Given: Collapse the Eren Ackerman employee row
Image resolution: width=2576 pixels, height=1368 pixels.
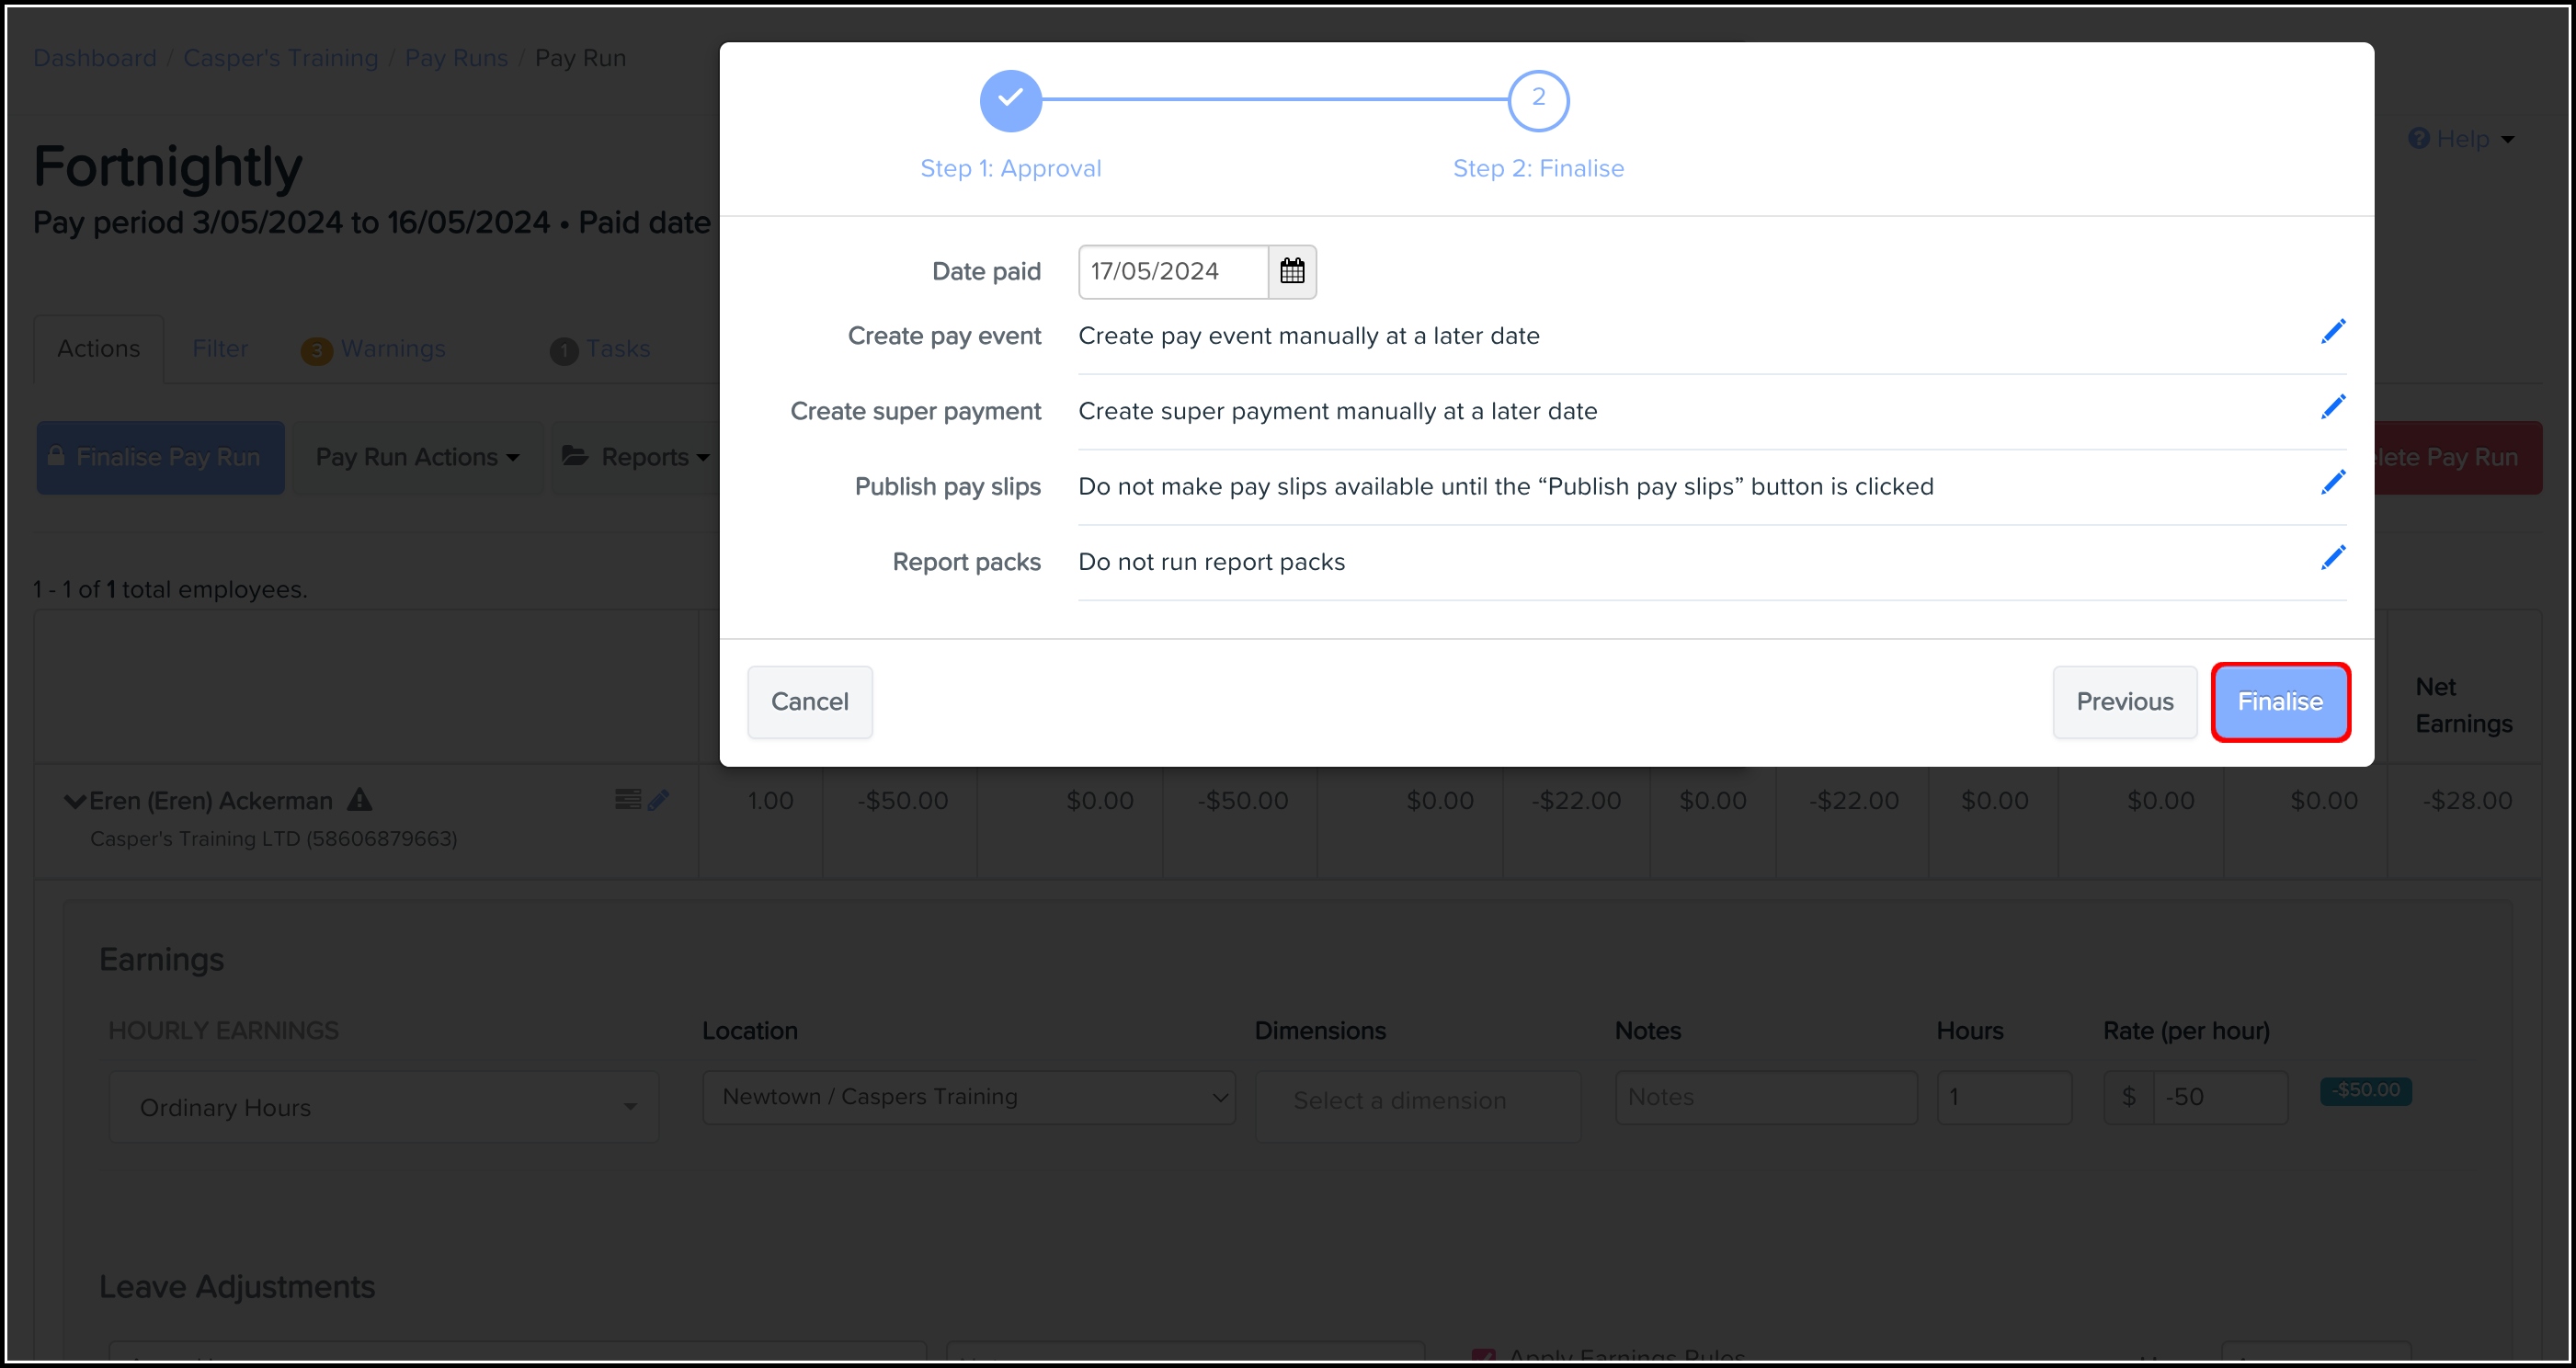Looking at the screenshot, I should coord(74,802).
